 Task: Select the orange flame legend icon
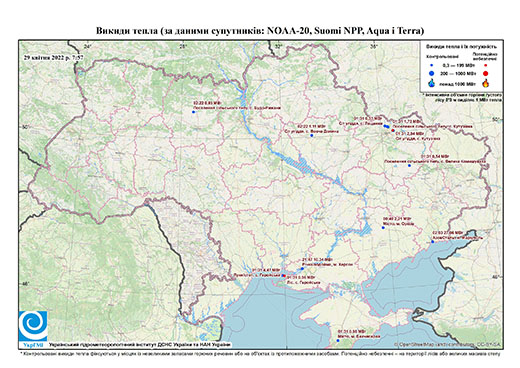(486, 83)
